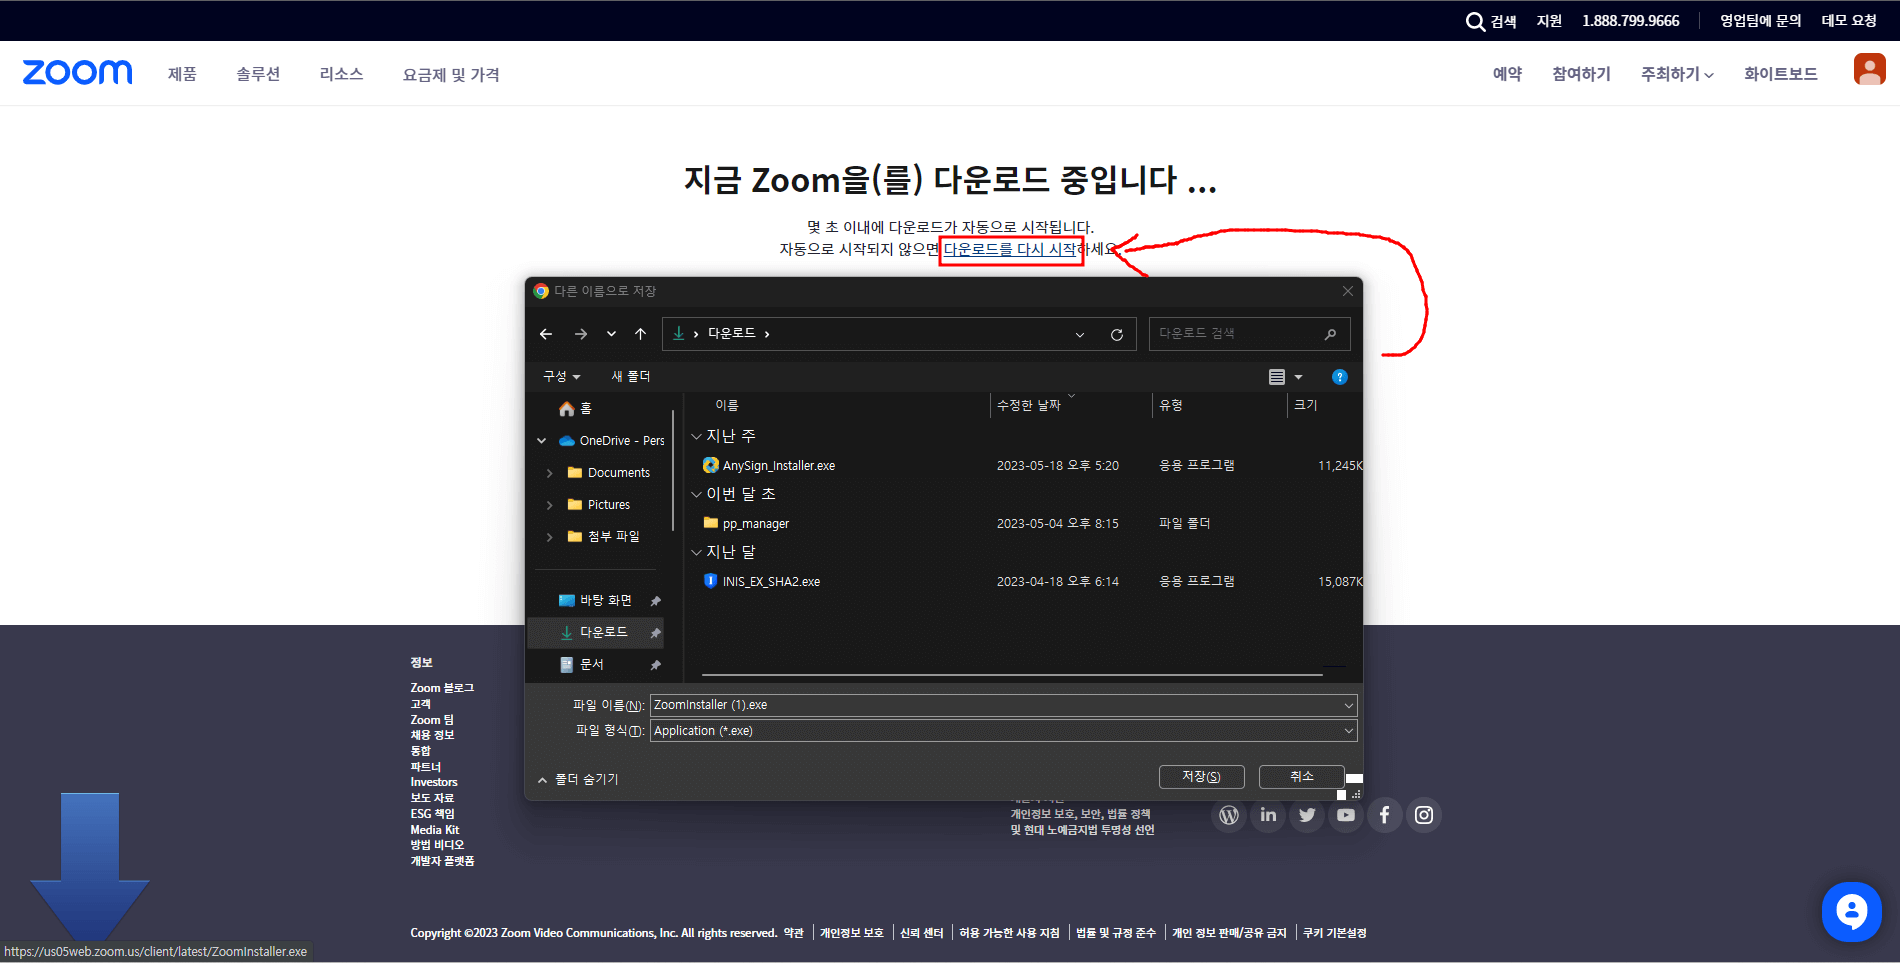Open the LinkedIn social icon

pyautogui.click(x=1268, y=815)
